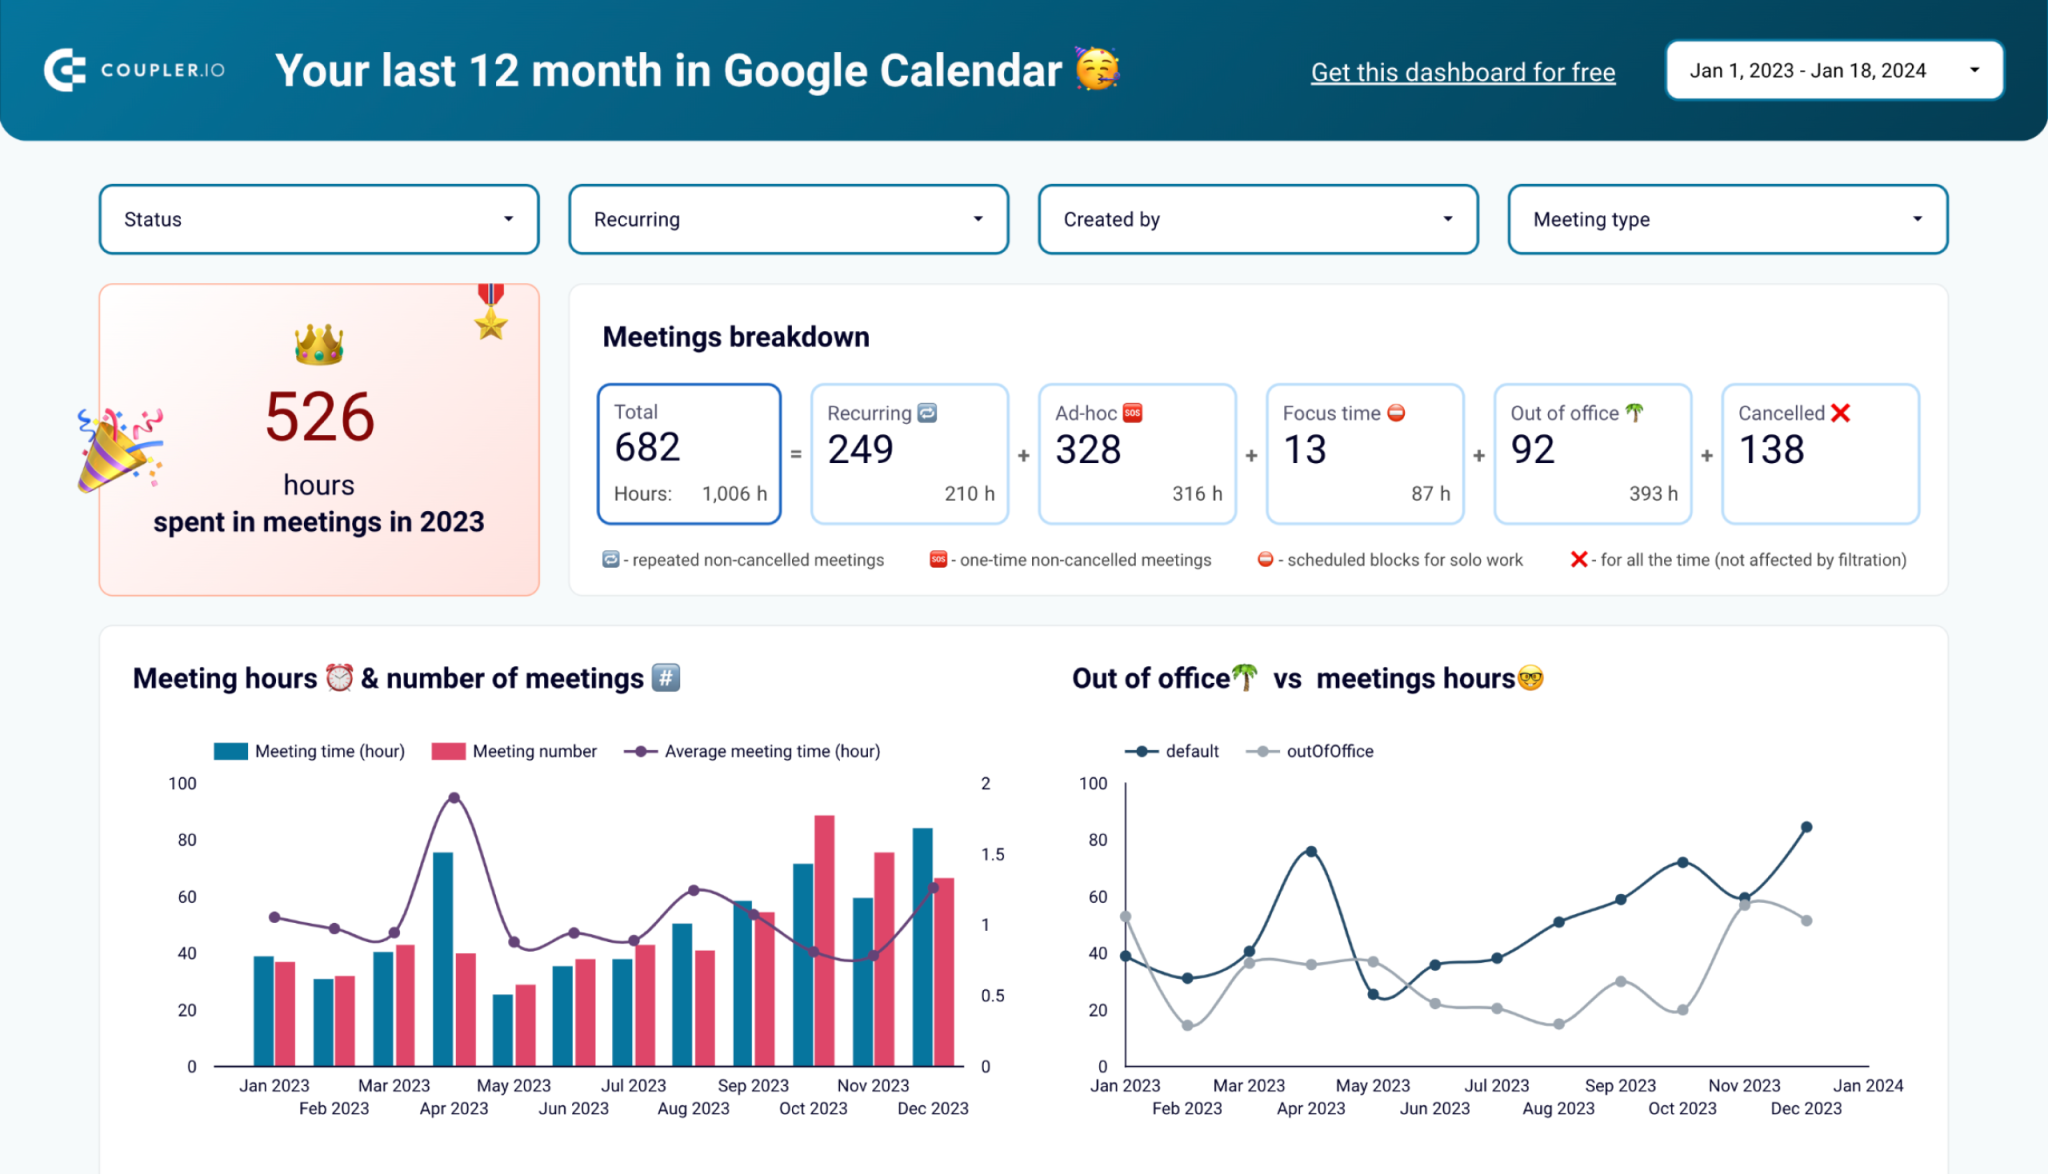Click the recurring meetings repeat icon

click(x=926, y=412)
